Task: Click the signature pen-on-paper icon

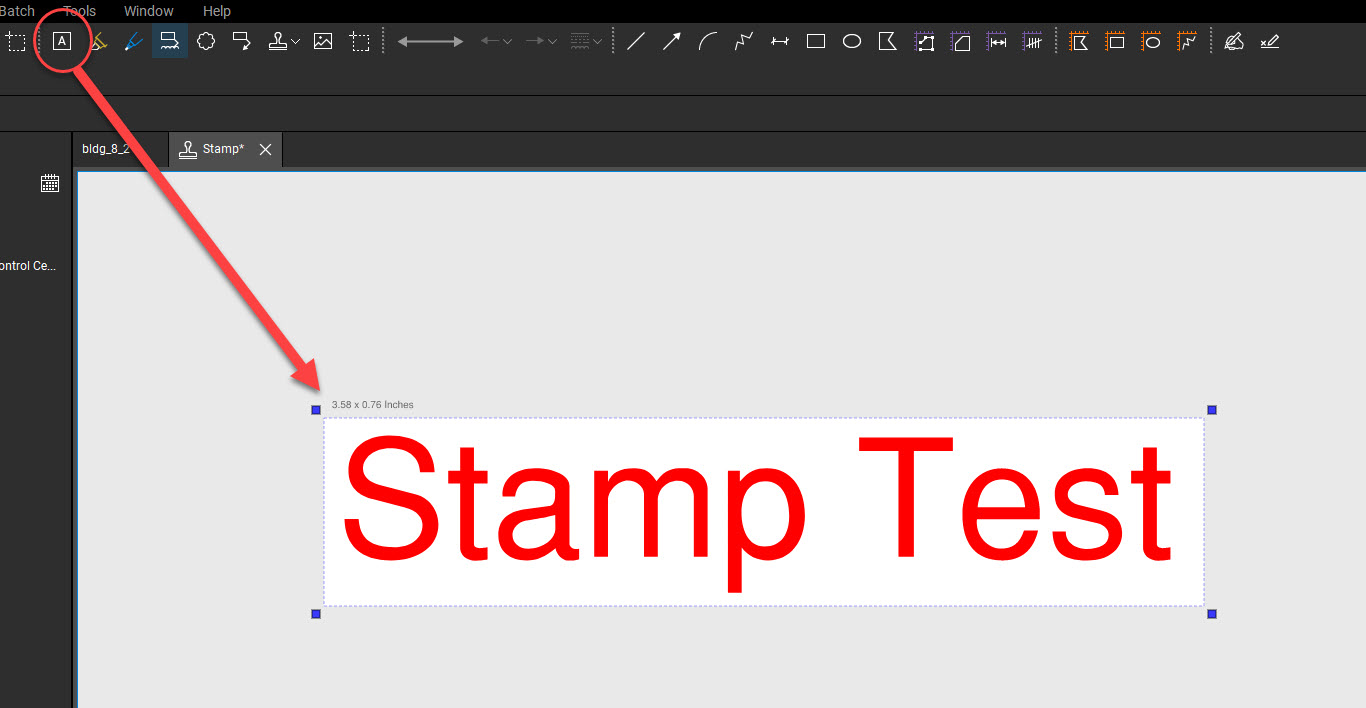Action: click(1234, 41)
